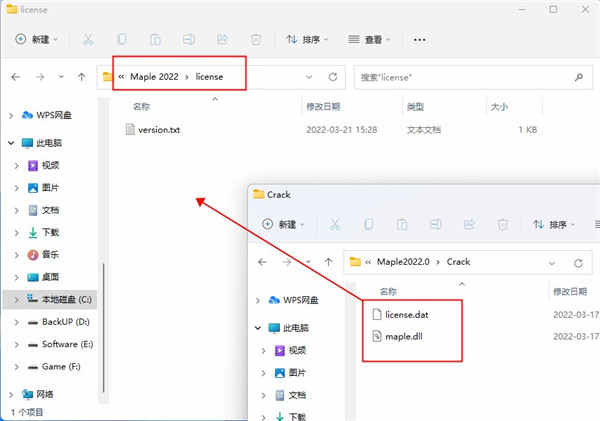Sort by Size column in license window
The height and width of the screenshot is (421, 600).
click(499, 107)
